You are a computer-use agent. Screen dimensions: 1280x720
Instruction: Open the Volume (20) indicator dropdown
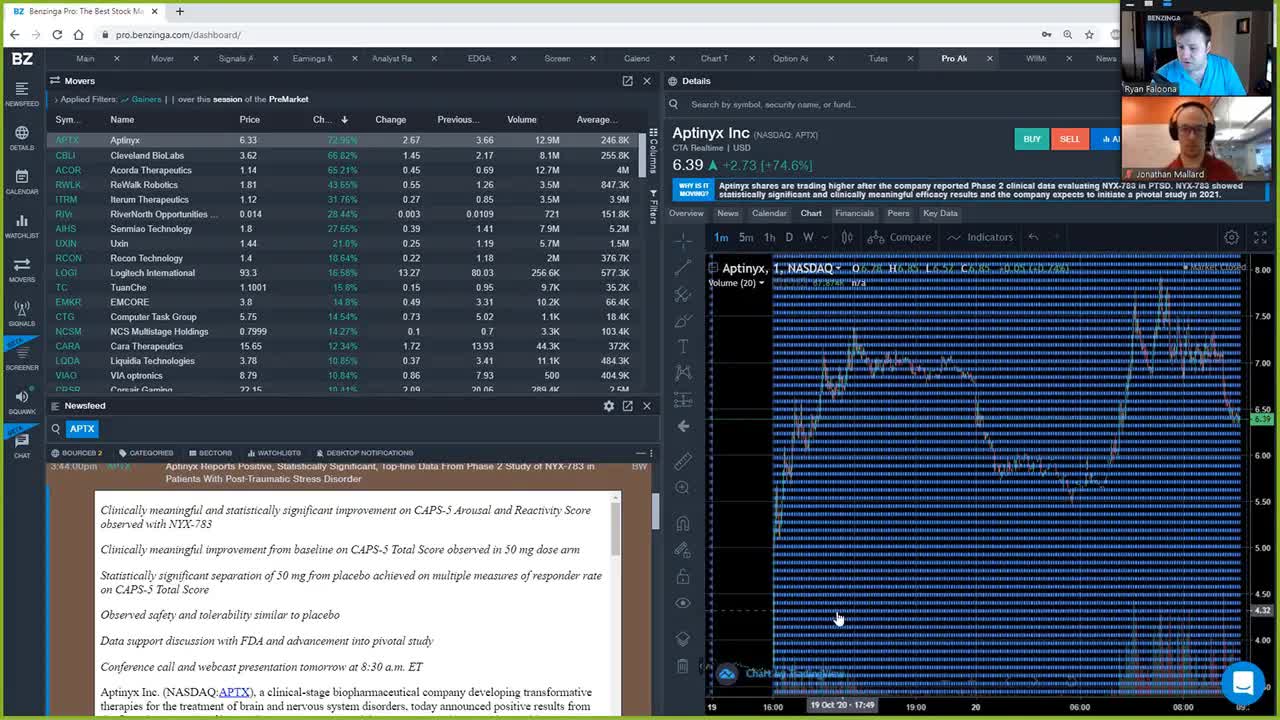762,283
